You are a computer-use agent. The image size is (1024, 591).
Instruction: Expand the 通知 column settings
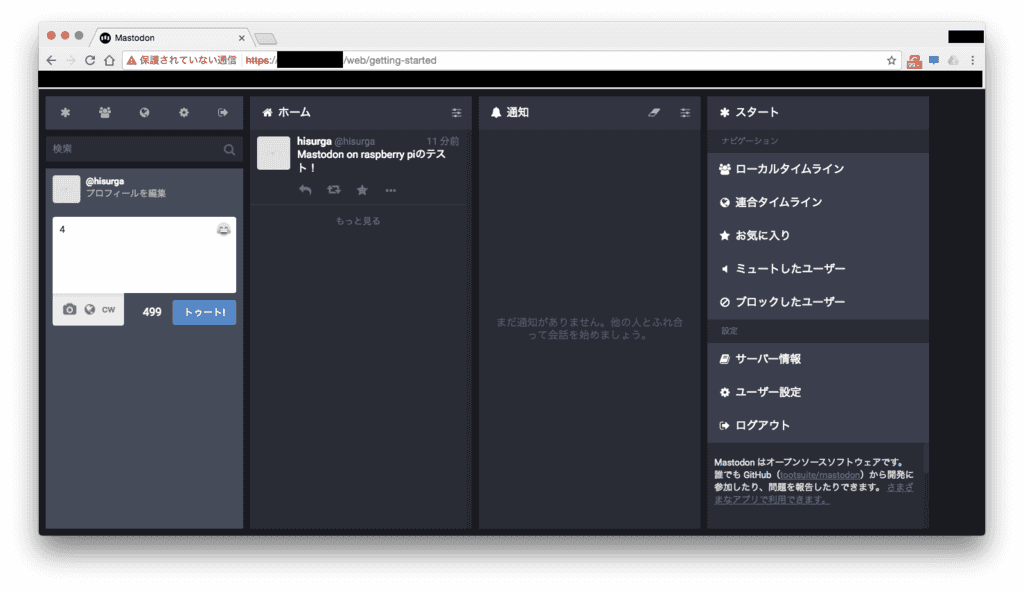pos(685,113)
